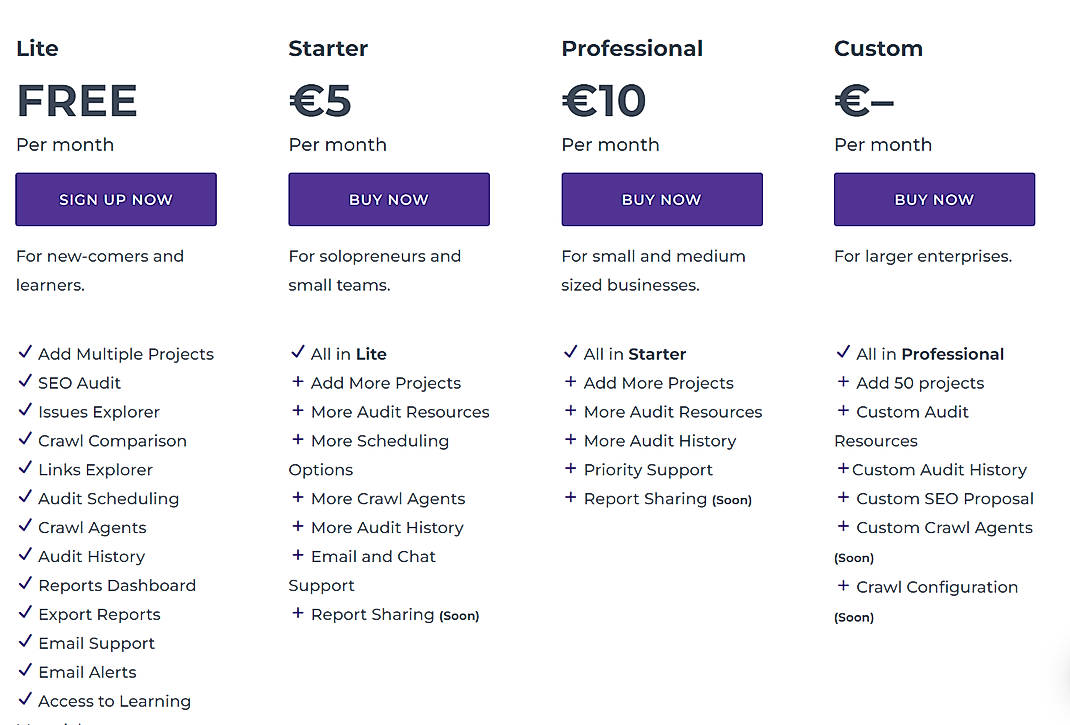Click the checkmark next to Crawl Comparison

[24, 440]
